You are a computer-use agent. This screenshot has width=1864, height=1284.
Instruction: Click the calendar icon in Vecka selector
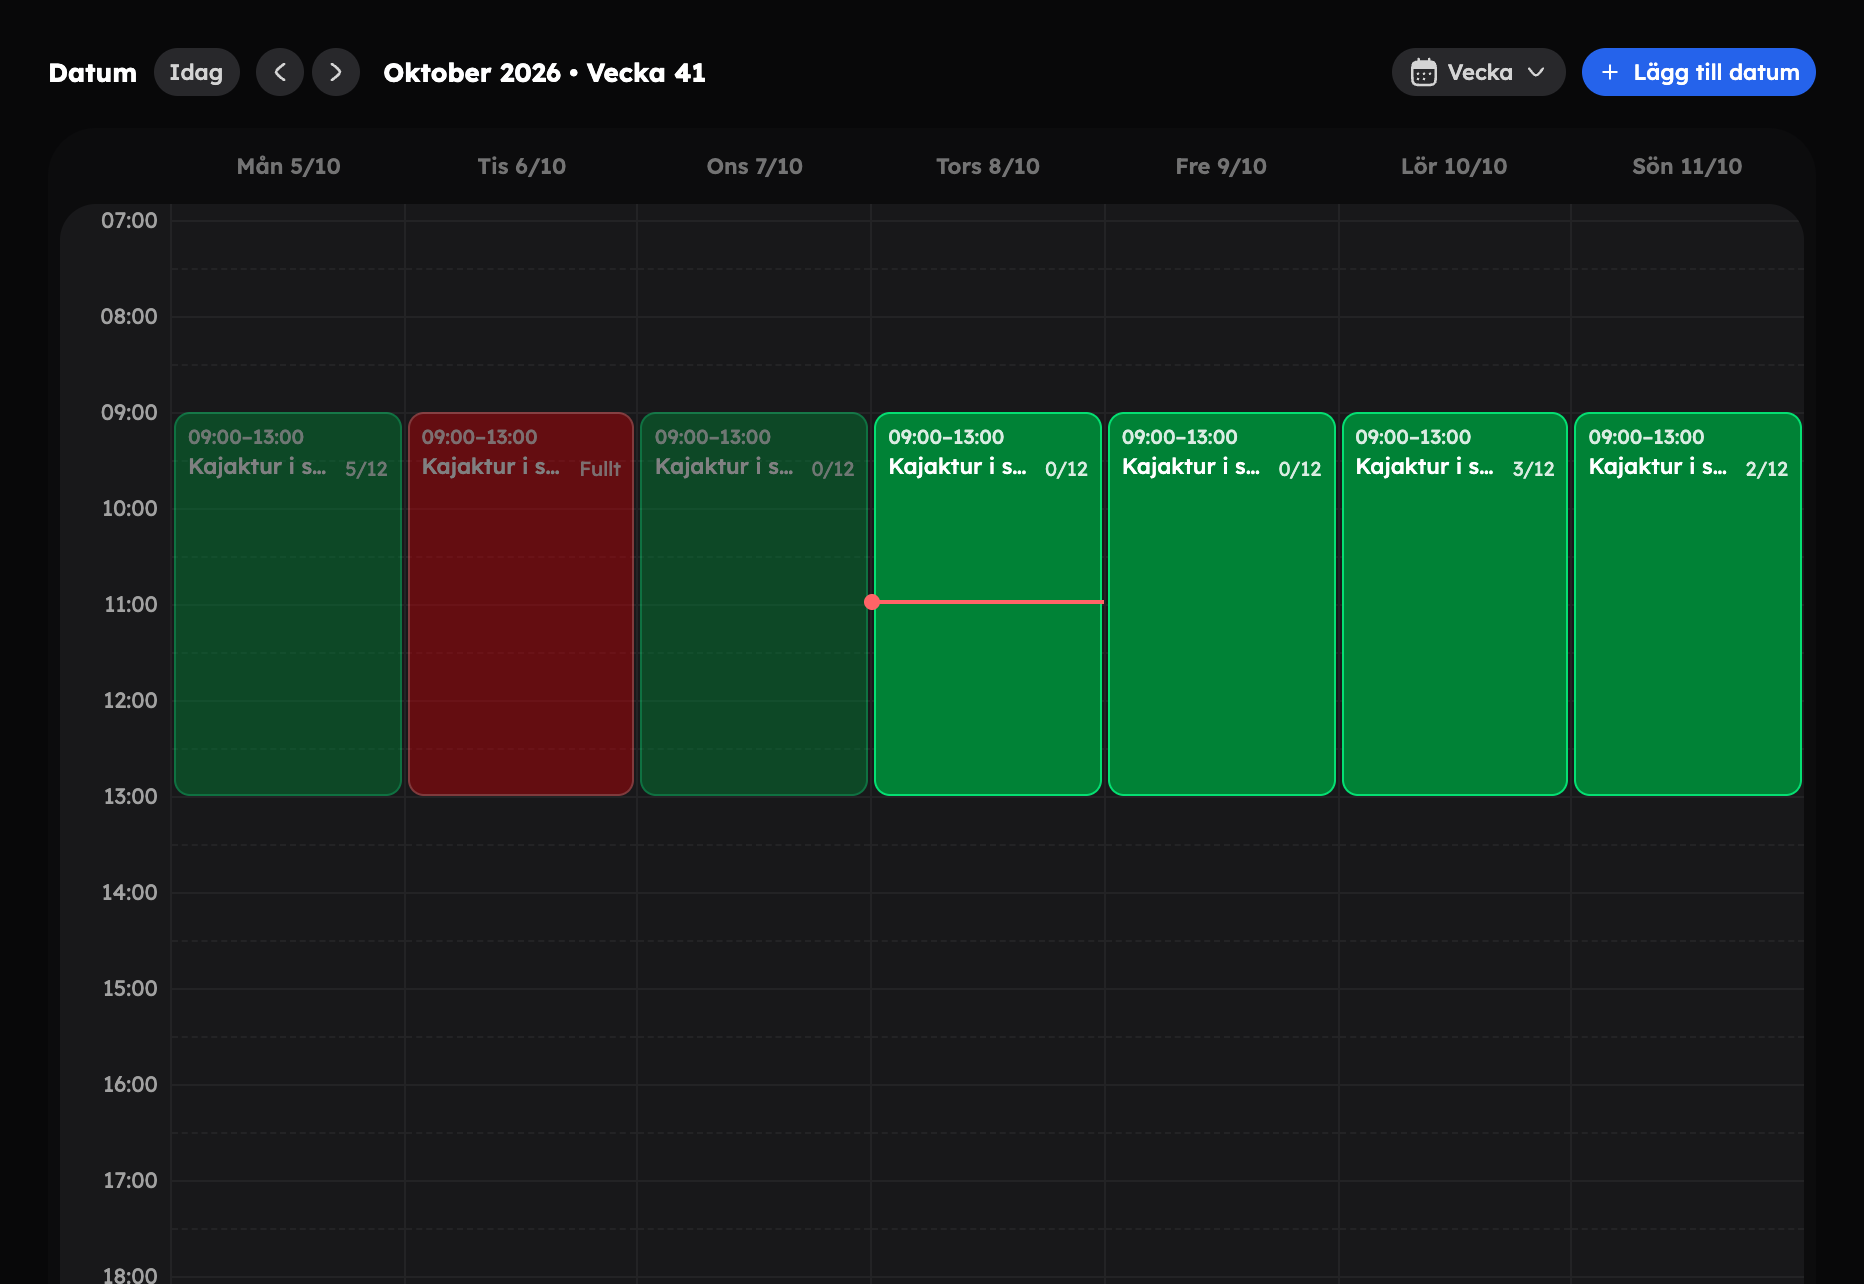(x=1423, y=72)
